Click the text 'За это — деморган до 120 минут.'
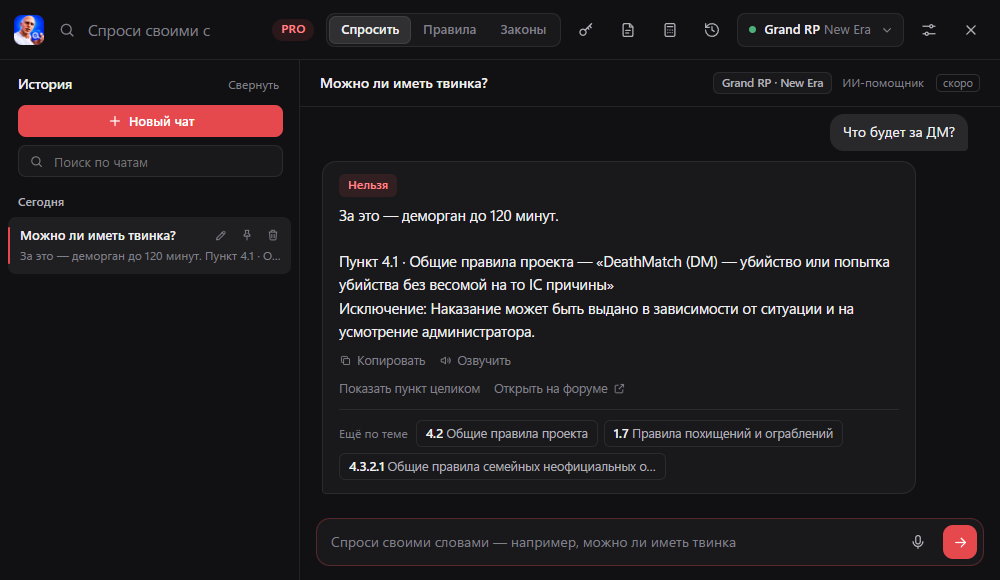Screen dimensions: 1000x580 point(449,216)
